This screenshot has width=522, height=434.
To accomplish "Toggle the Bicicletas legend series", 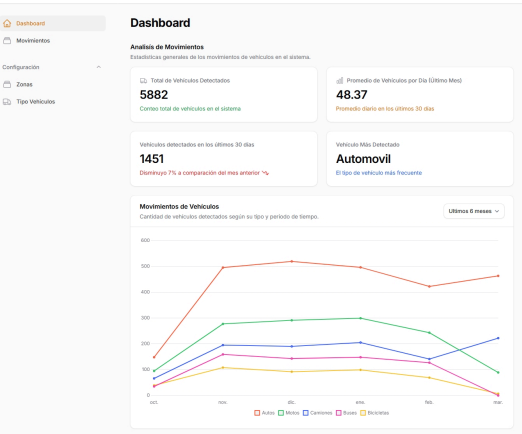I will pos(375,413).
